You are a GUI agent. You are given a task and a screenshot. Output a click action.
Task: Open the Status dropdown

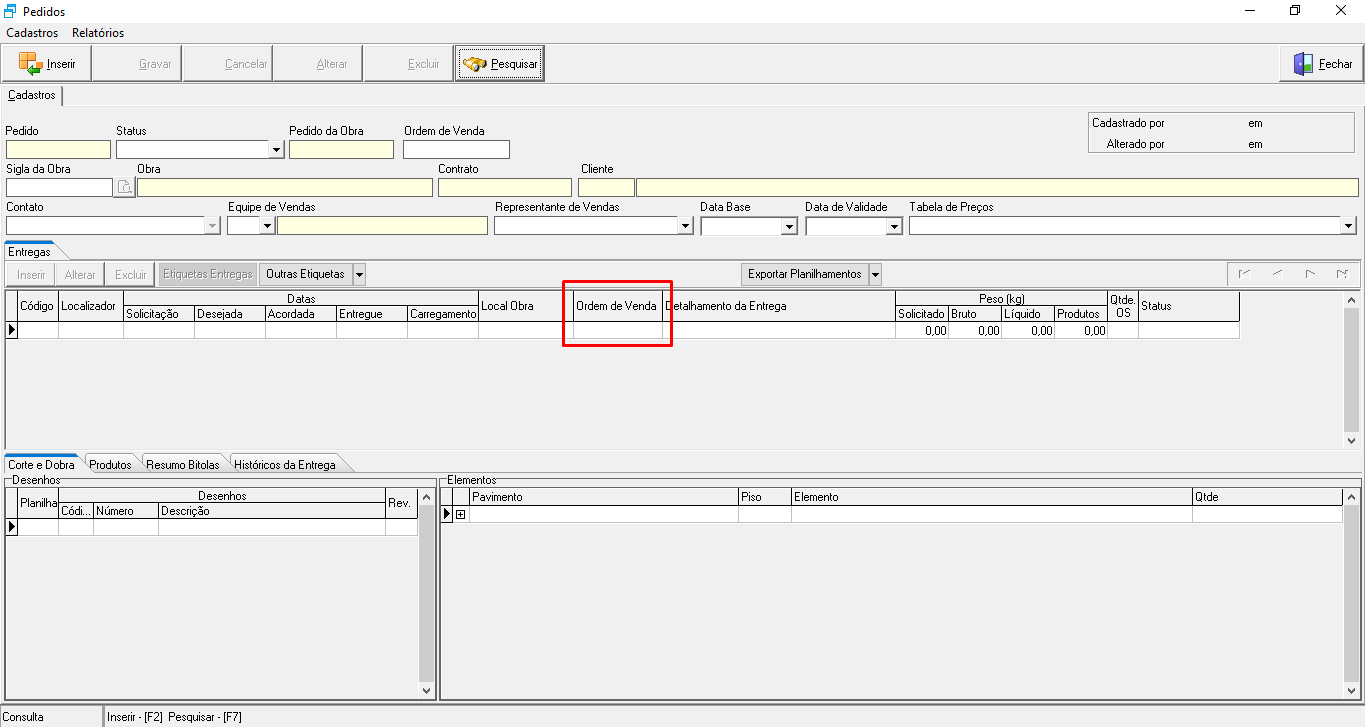tap(276, 150)
